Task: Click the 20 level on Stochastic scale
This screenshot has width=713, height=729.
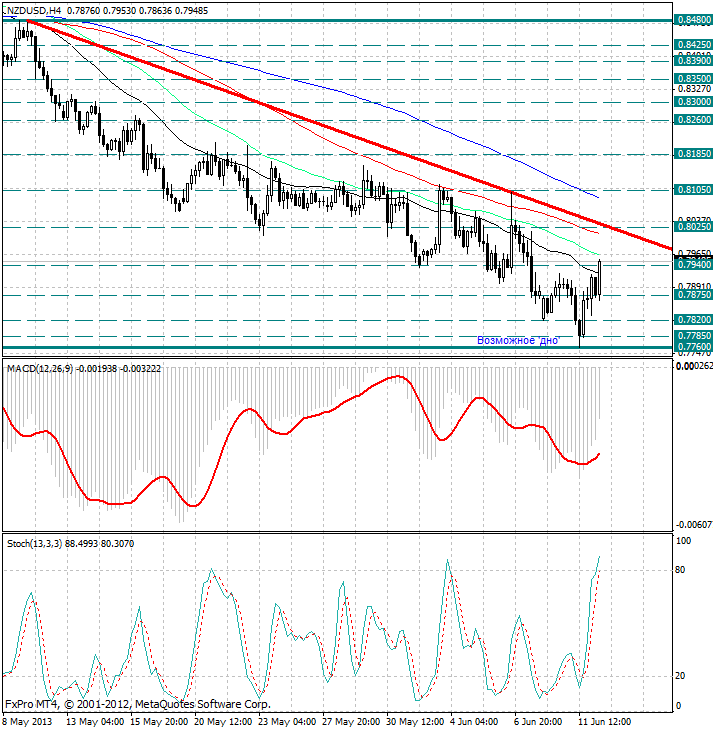Action: coord(680,676)
